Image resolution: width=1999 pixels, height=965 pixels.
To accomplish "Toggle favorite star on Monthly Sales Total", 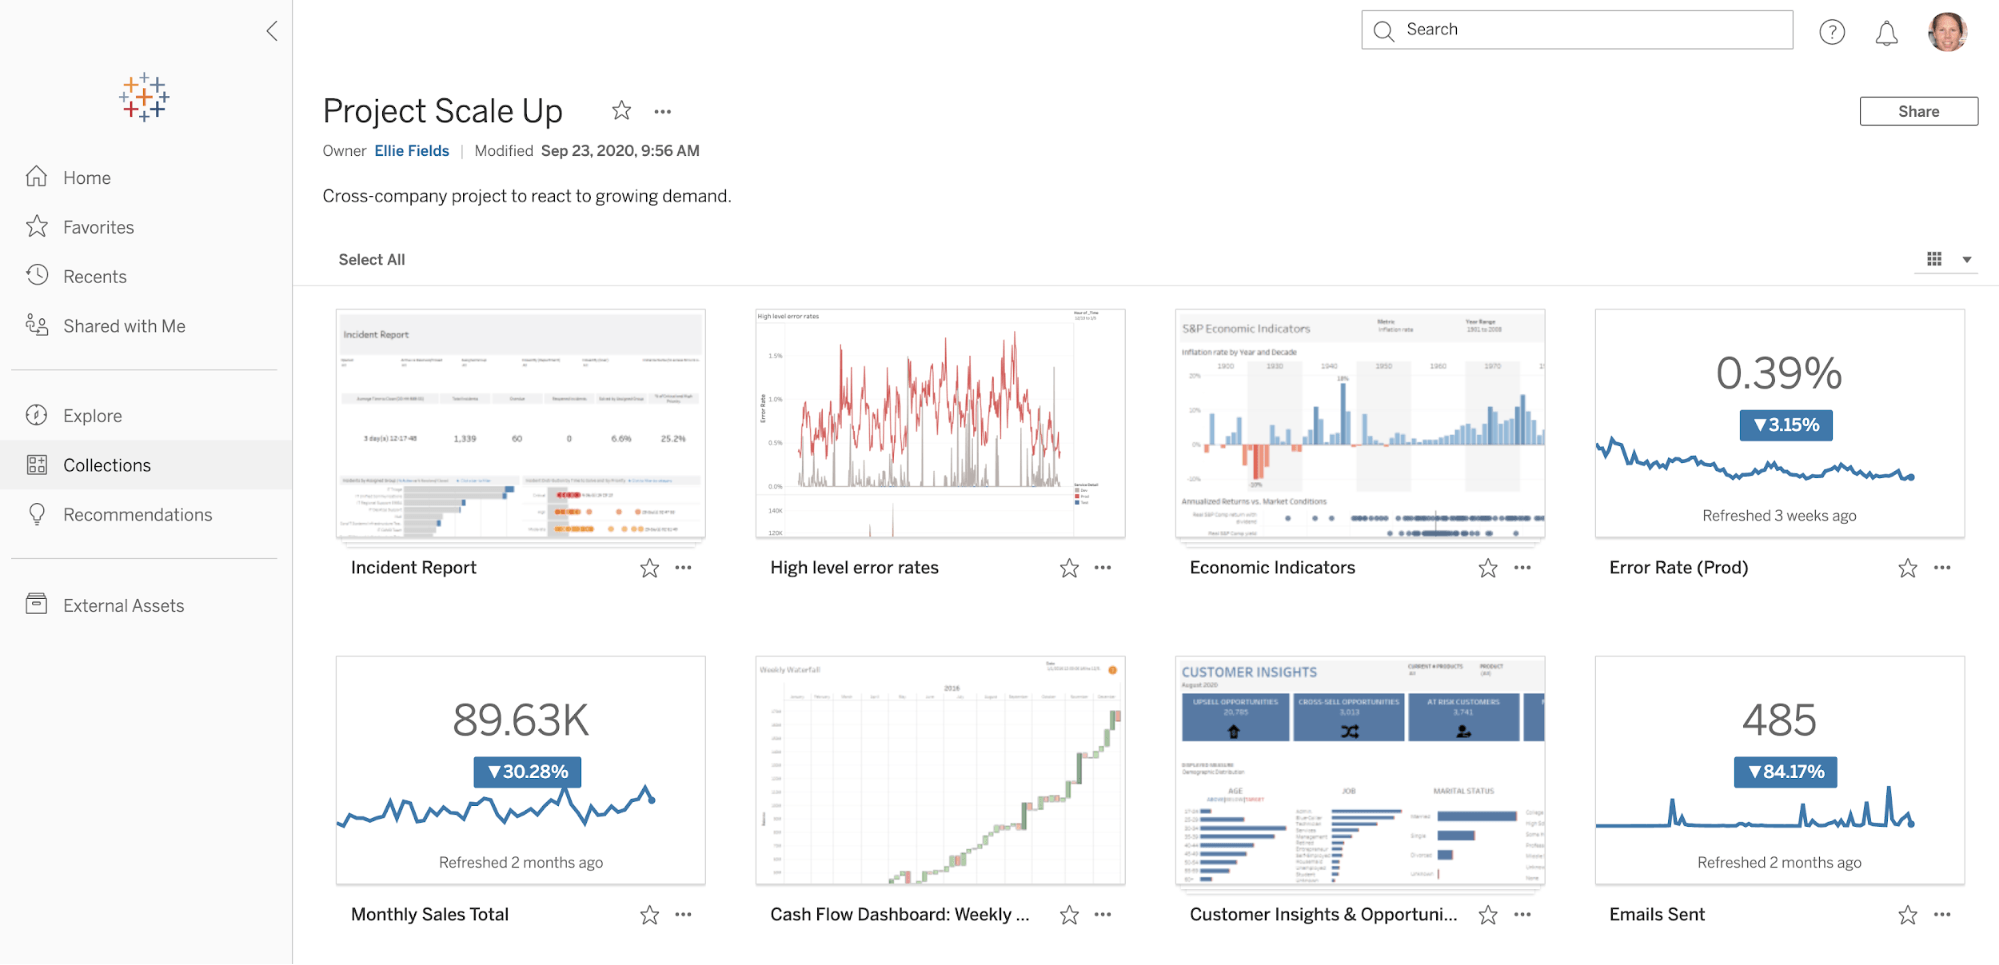I will [650, 915].
